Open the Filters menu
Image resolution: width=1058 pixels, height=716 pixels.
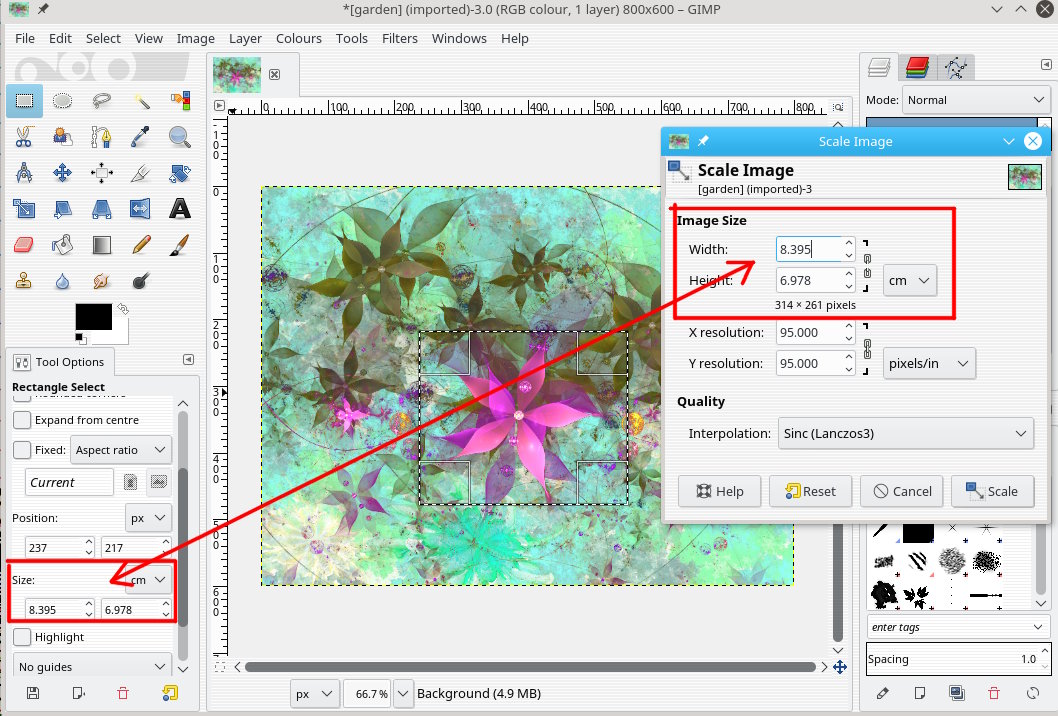tap(400, 38)
